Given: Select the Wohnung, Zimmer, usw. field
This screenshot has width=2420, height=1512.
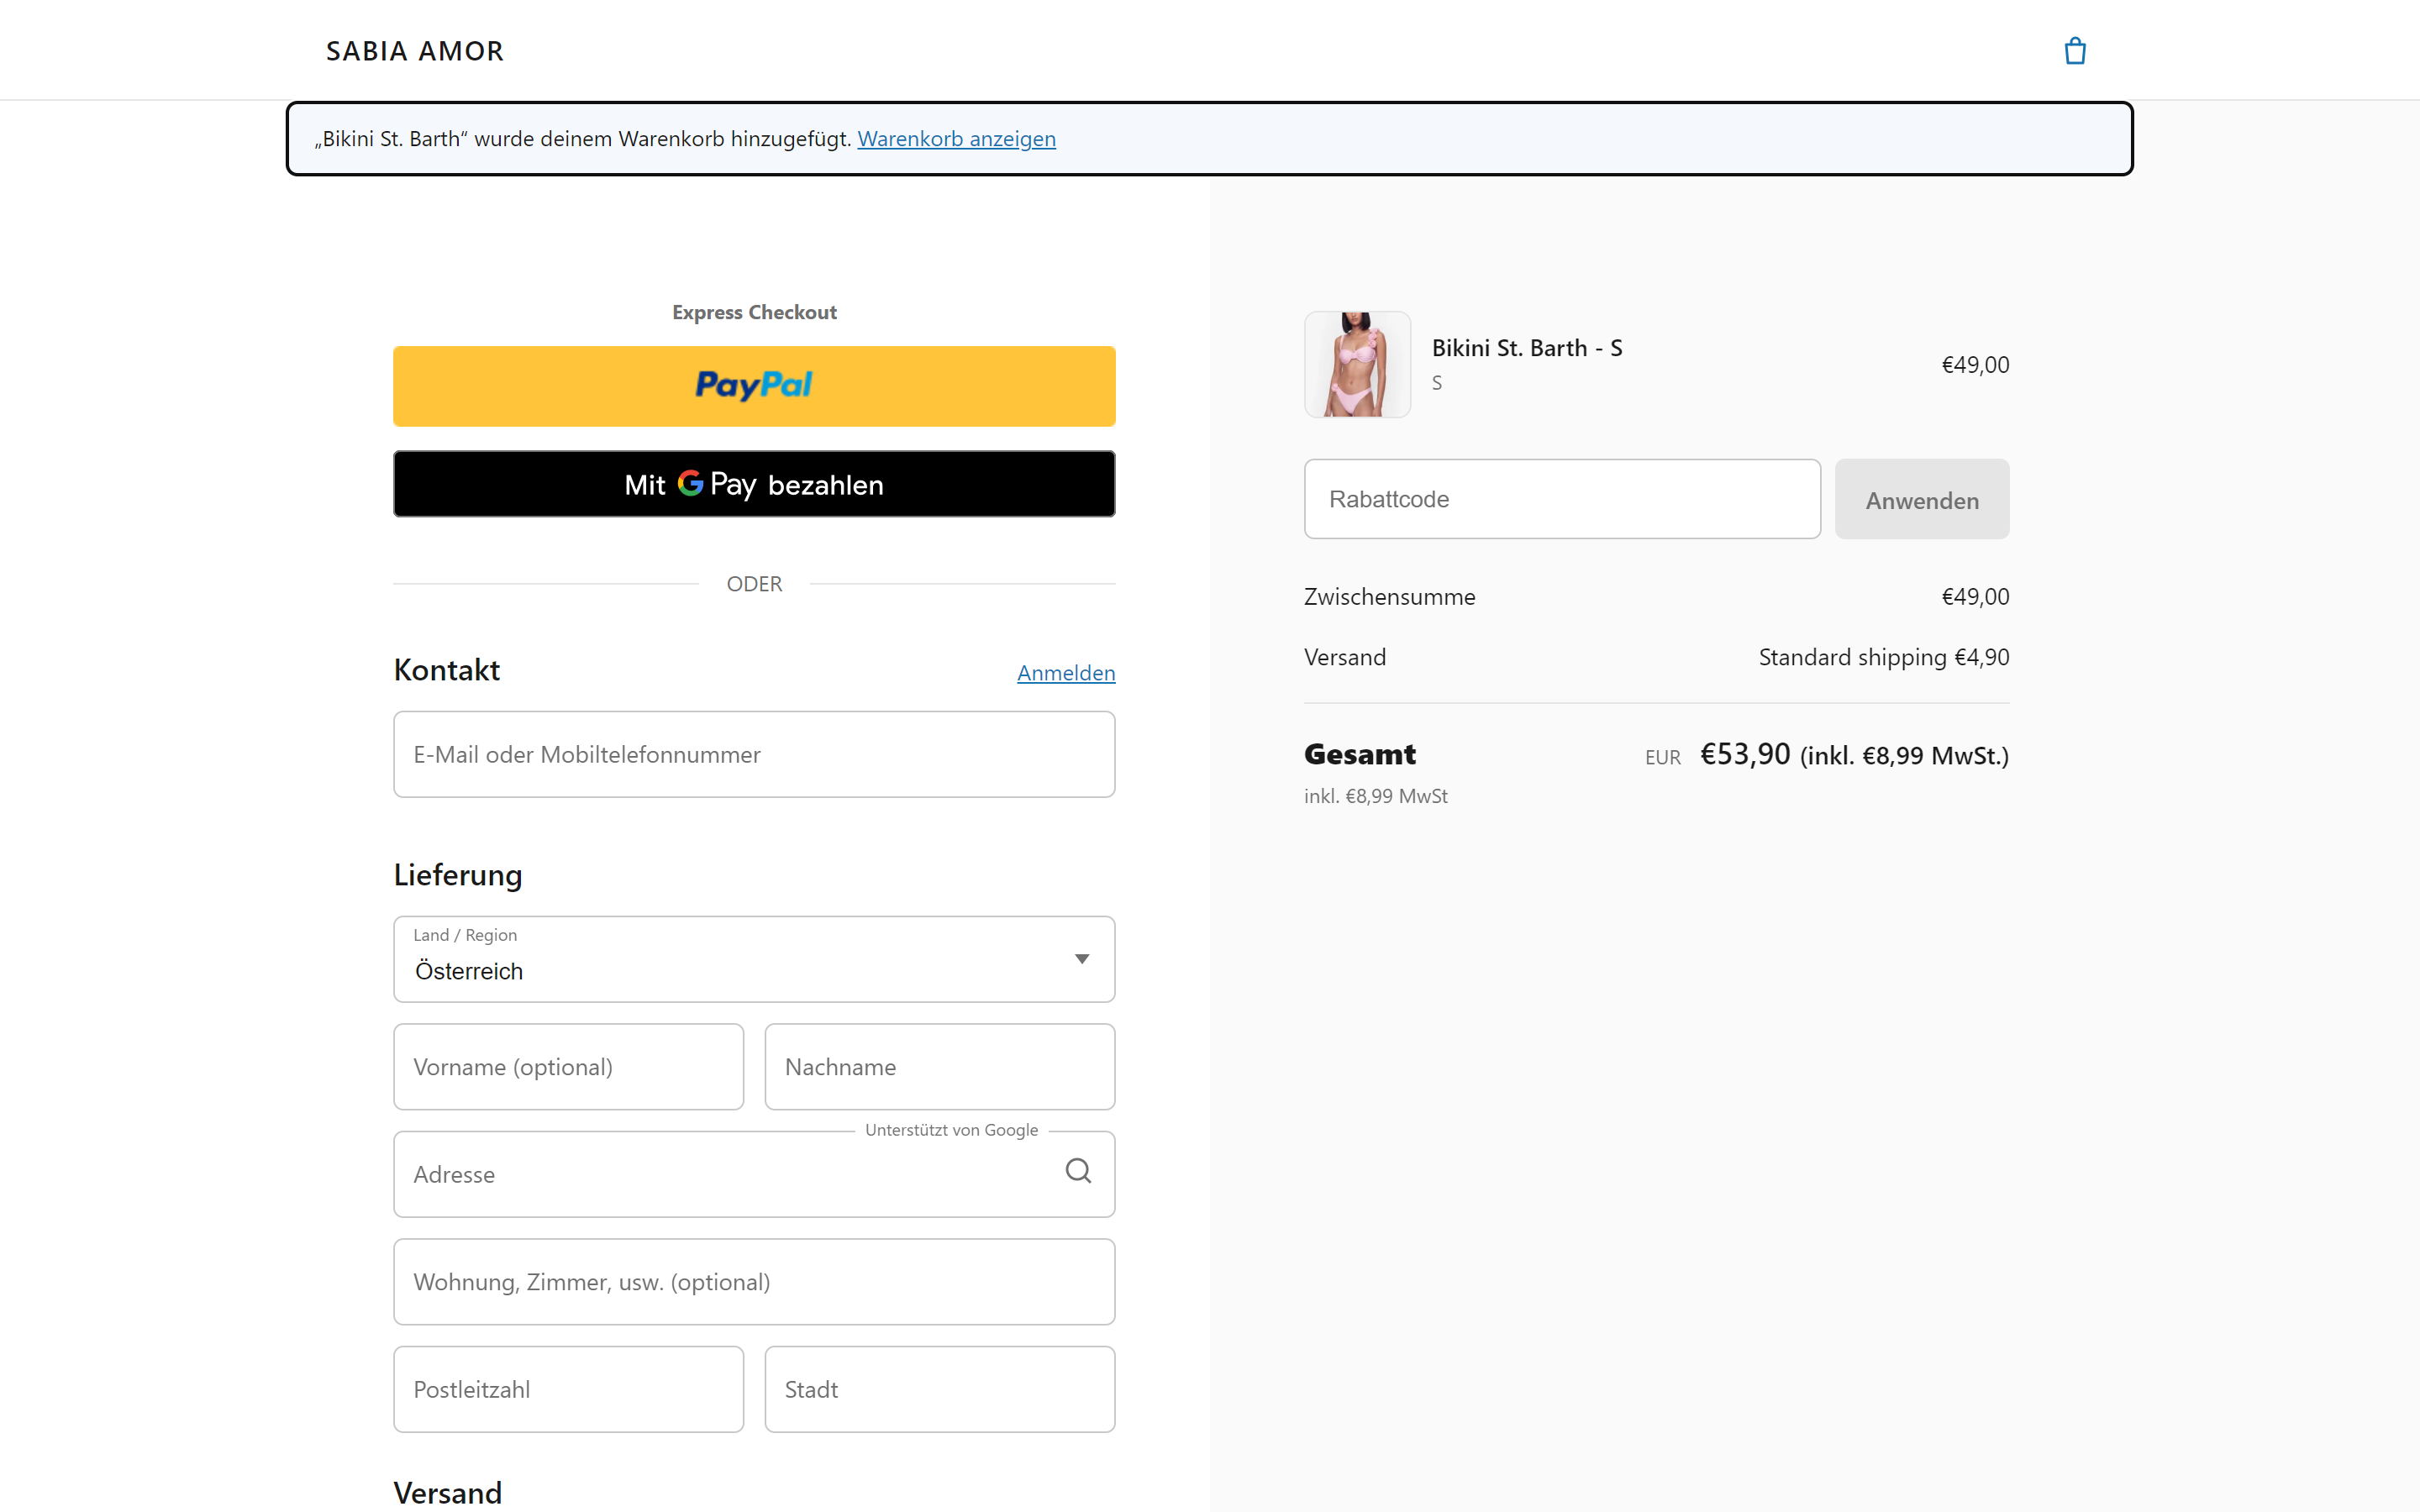Looking at the screenshot, I should [x=754, y=1282].
